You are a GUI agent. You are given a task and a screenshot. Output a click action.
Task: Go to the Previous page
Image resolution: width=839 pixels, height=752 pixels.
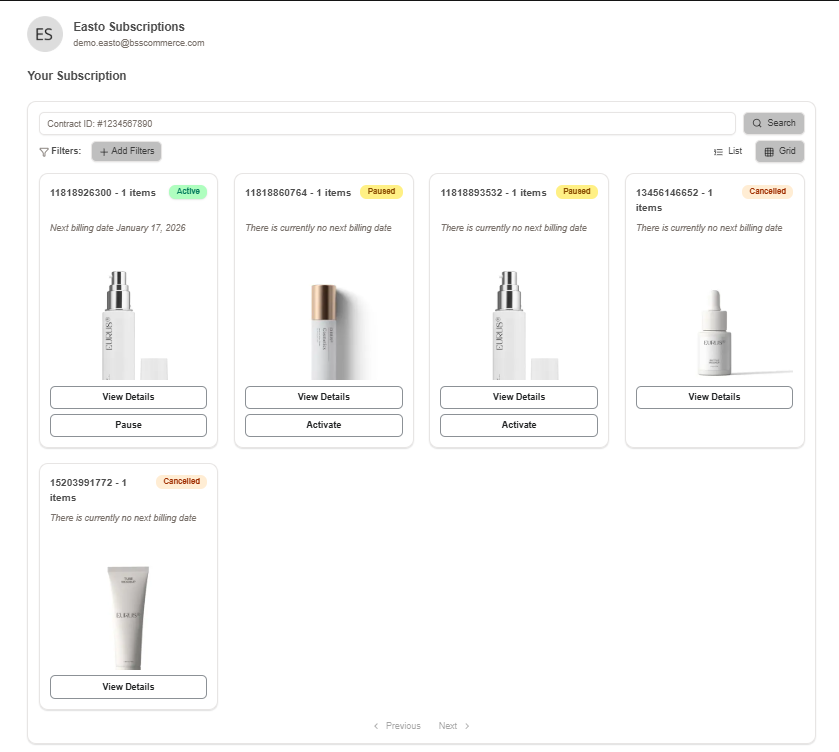(x=397, y=726)
